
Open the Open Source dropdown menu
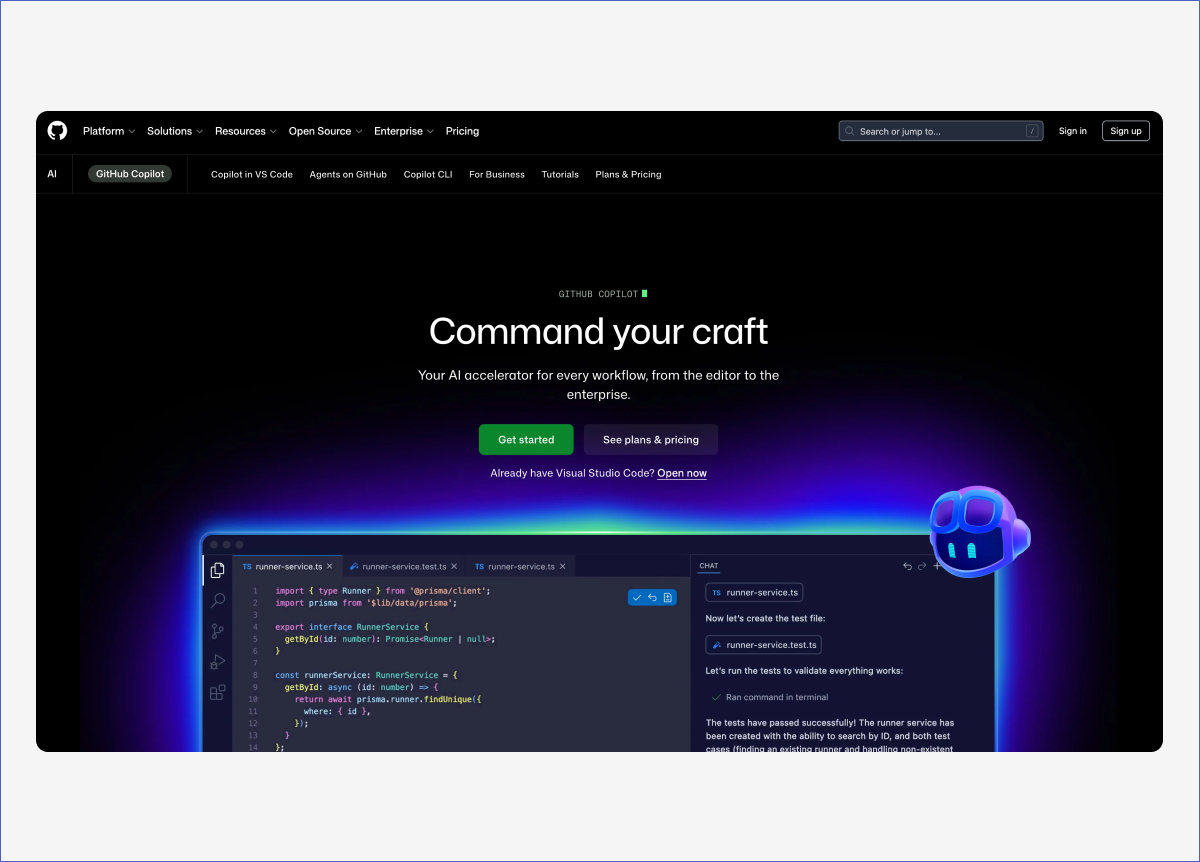point(325,131)
